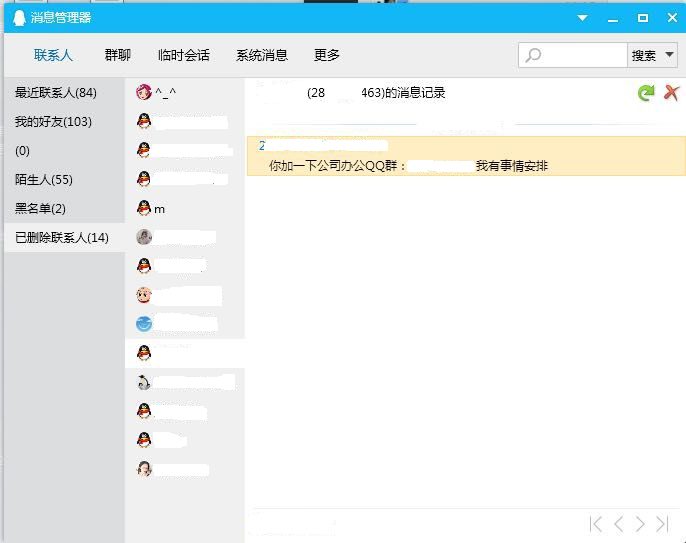The width and height of the screenshot is (686, 543).
Task: Go to the last page of records
Action: [662, 524]
